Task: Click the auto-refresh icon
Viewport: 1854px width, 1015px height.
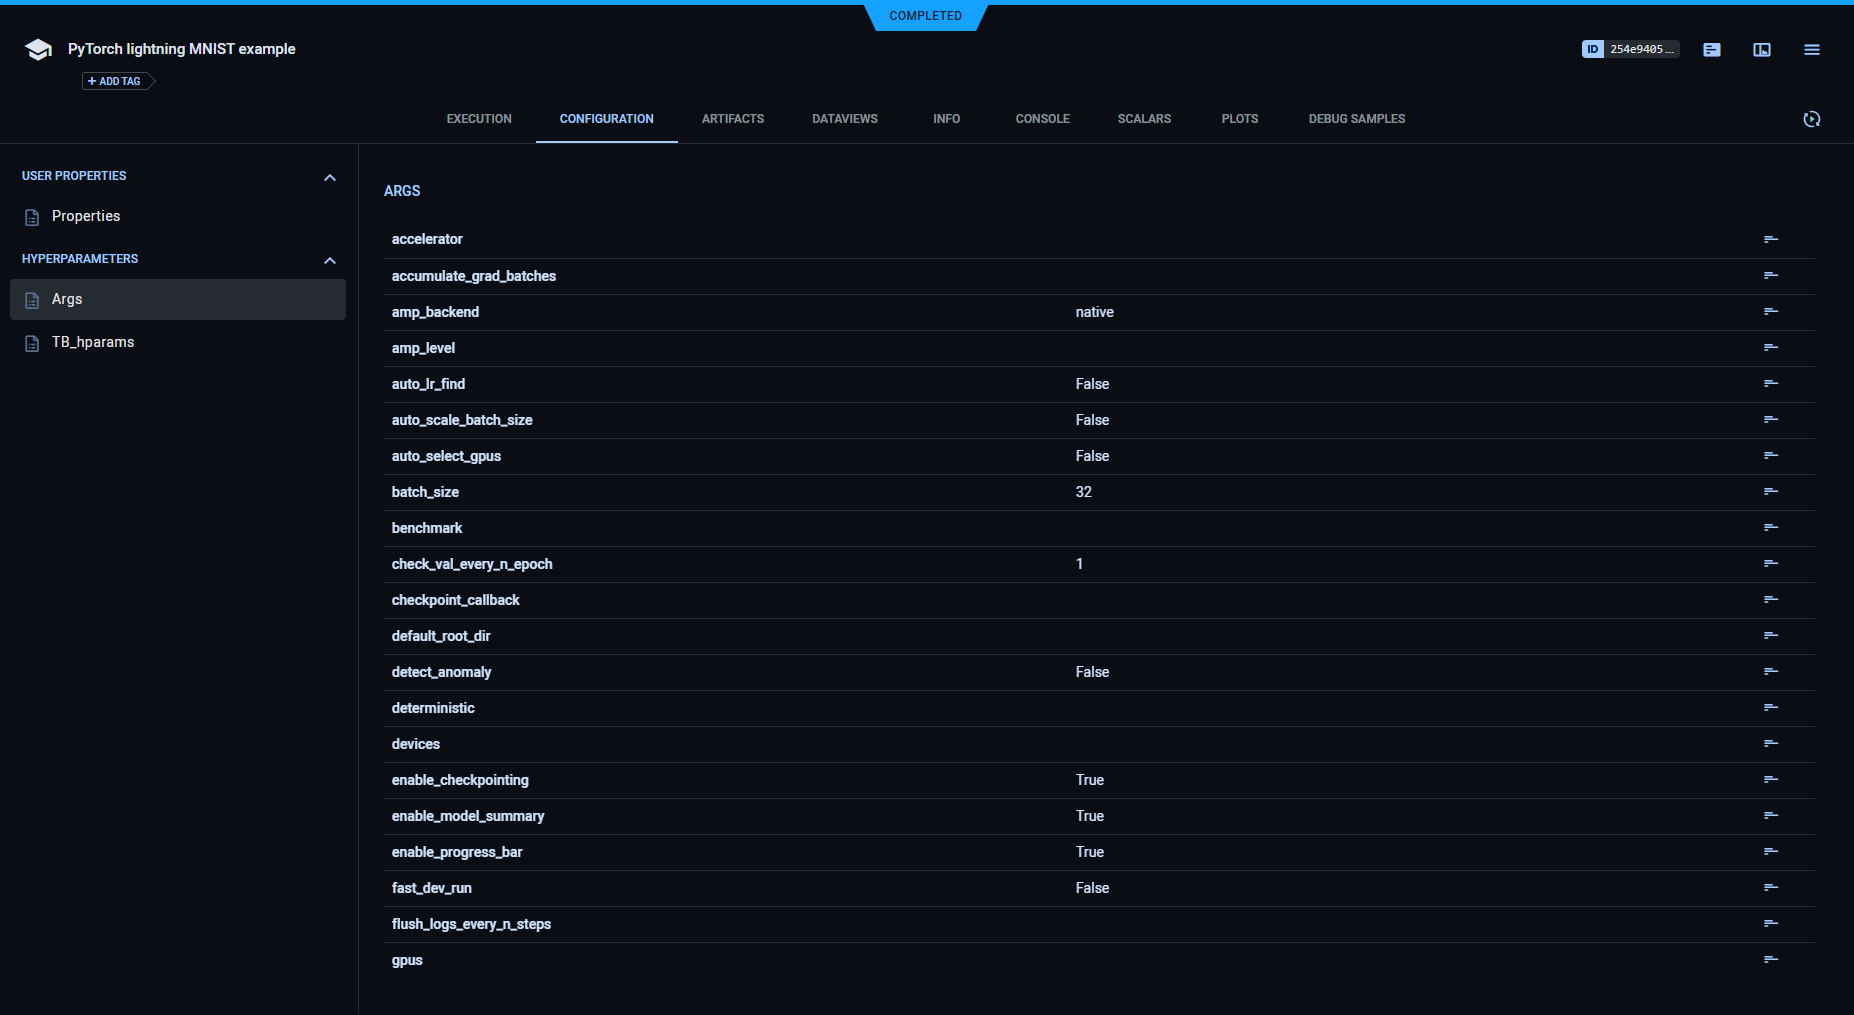Action: click(1811, 119)
